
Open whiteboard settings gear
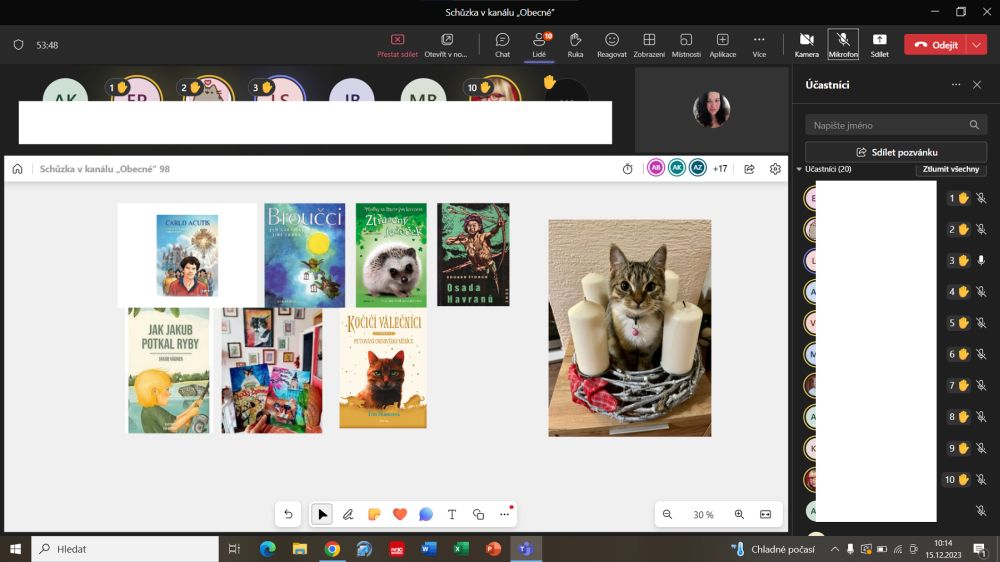(775, 169)
